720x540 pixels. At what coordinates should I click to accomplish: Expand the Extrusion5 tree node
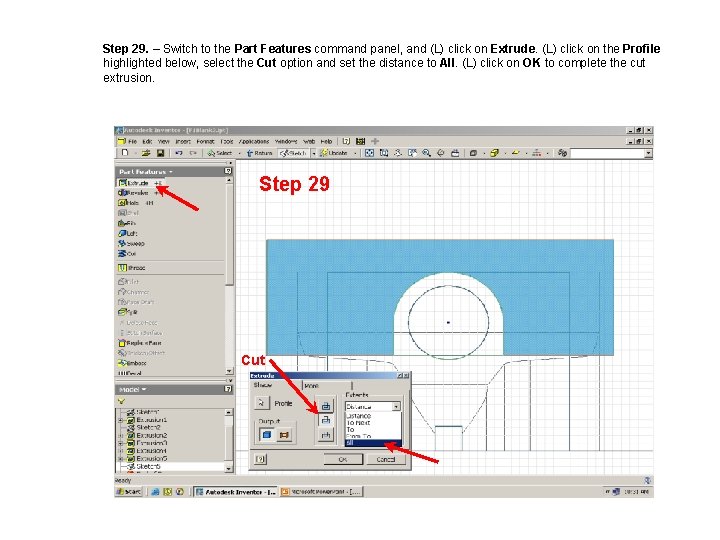(x=121, y=459)
